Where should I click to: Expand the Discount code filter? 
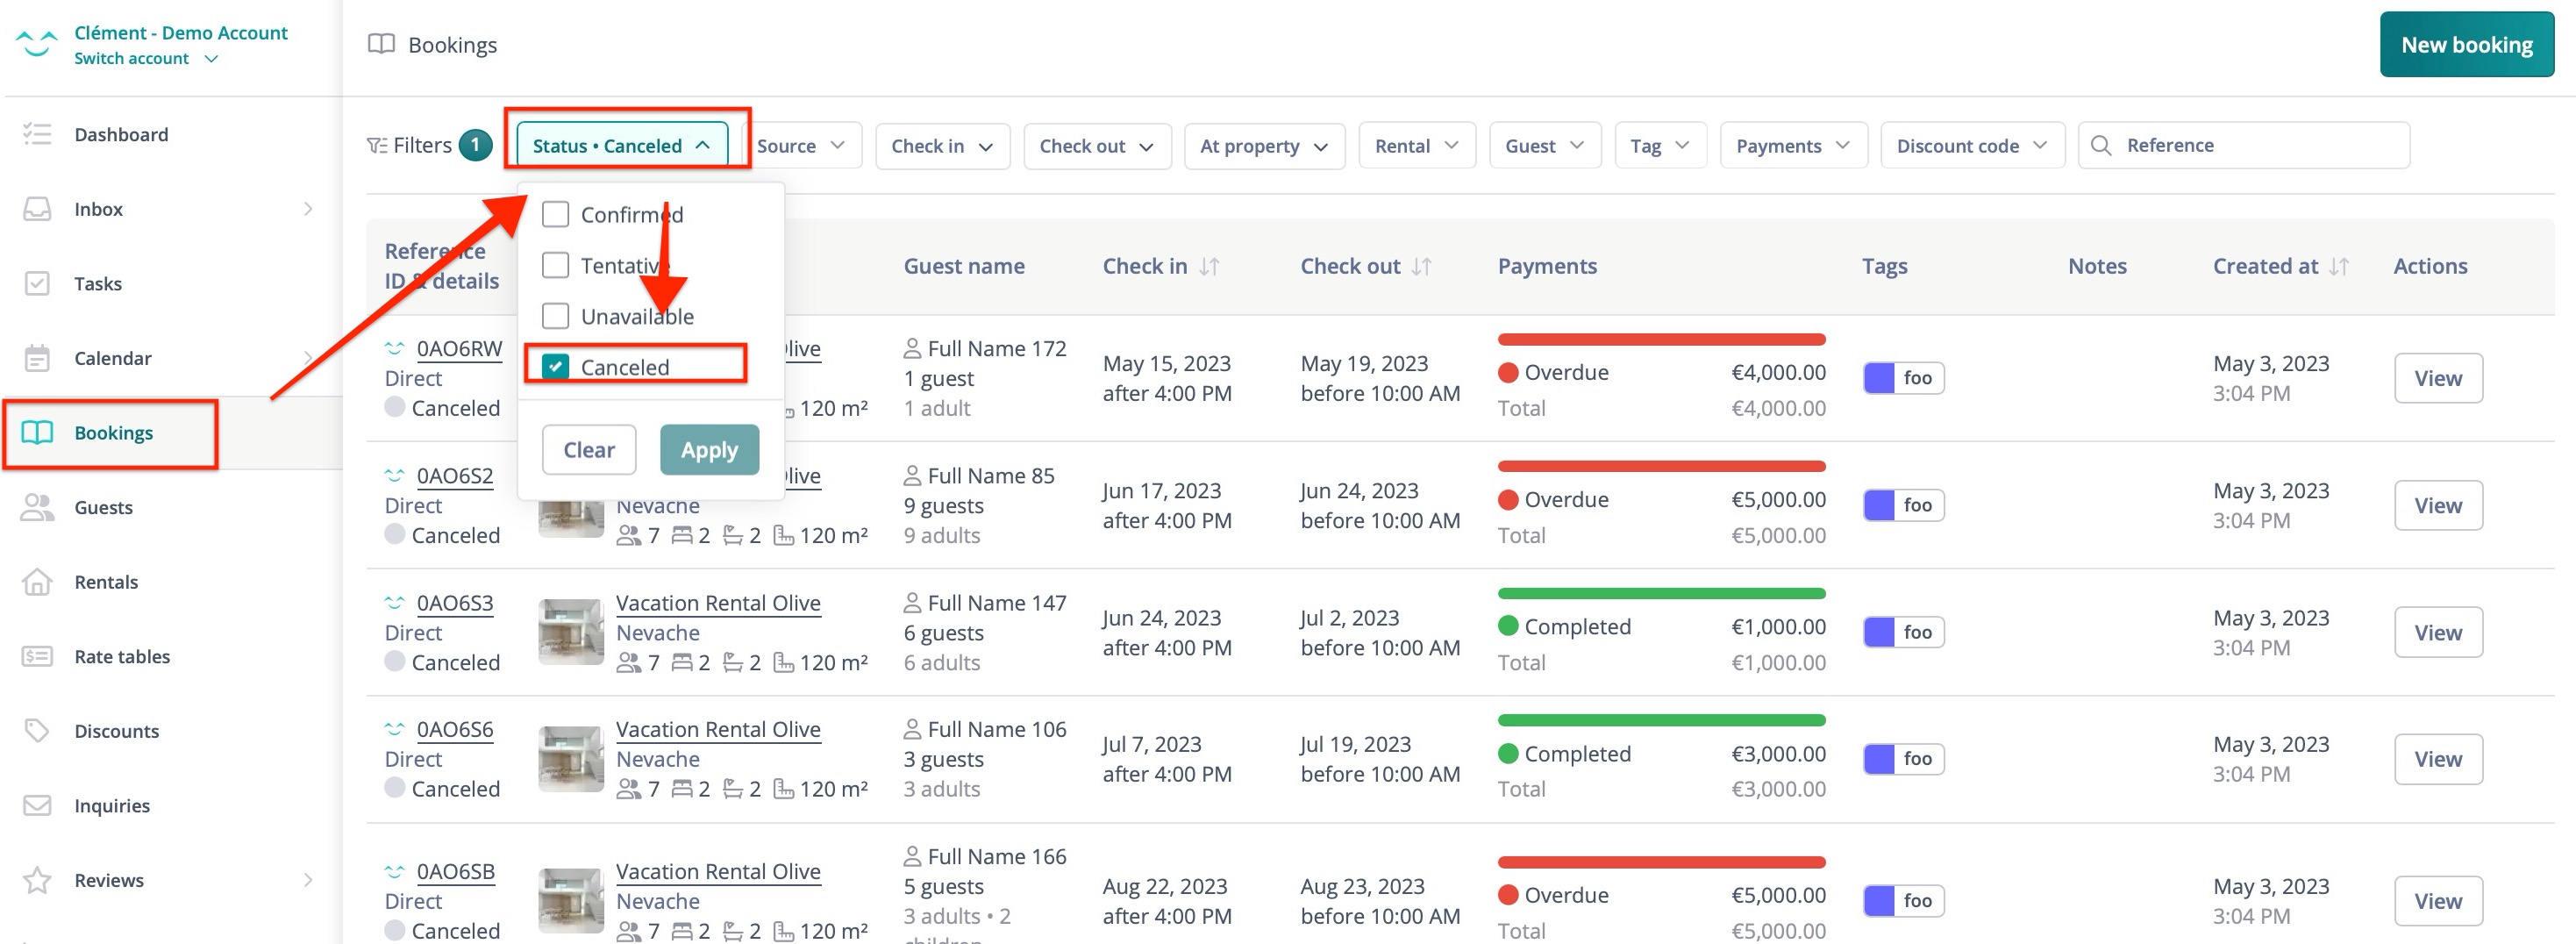1971,146
